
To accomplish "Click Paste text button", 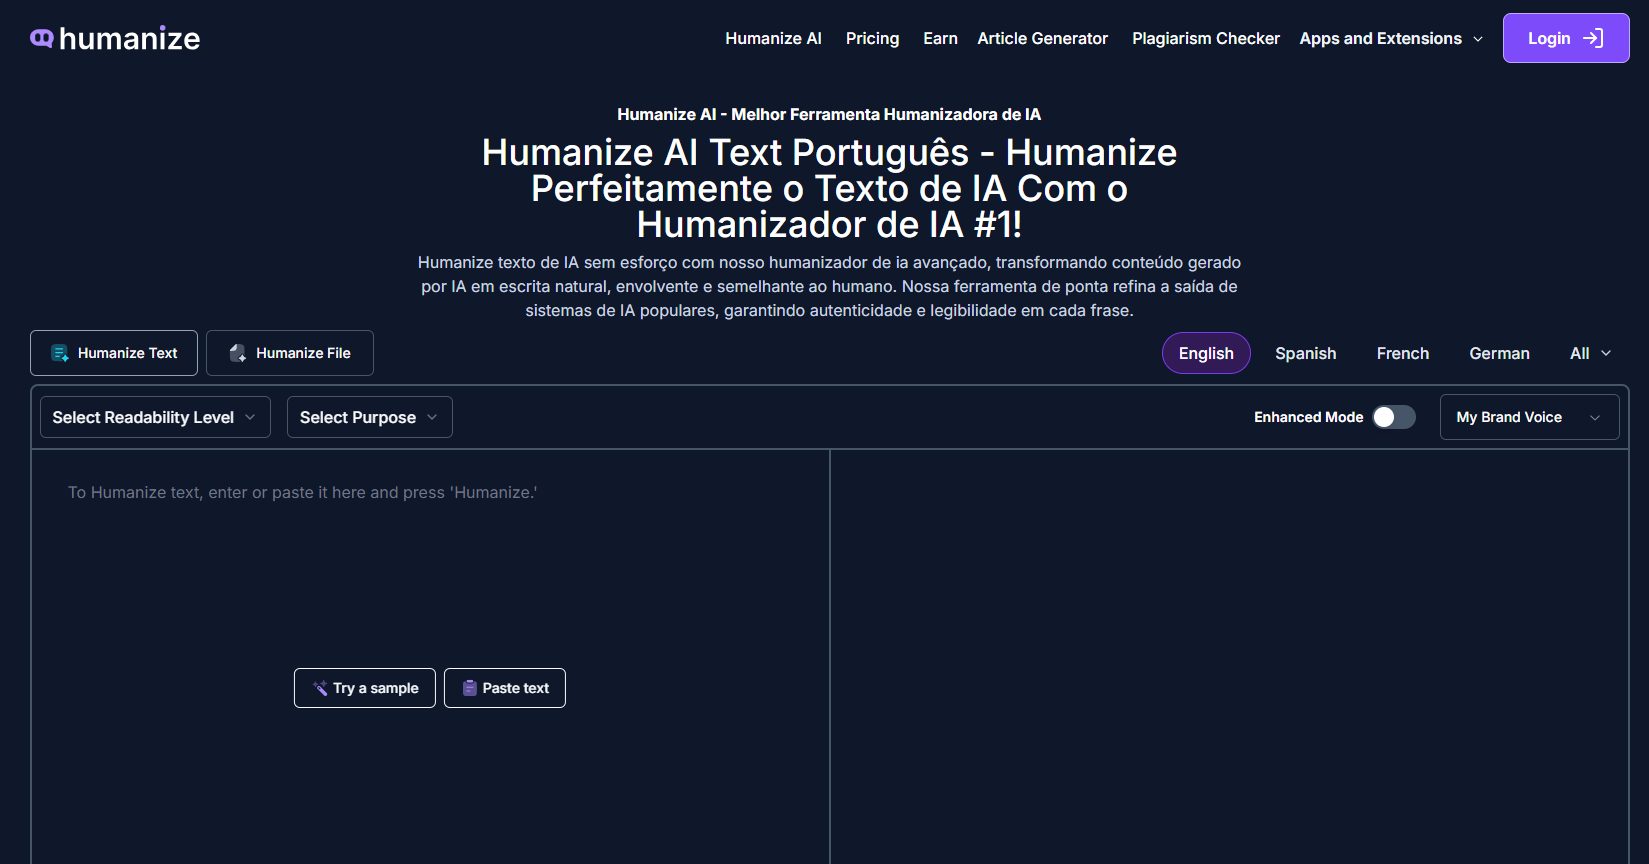I will tap(505, 688).
